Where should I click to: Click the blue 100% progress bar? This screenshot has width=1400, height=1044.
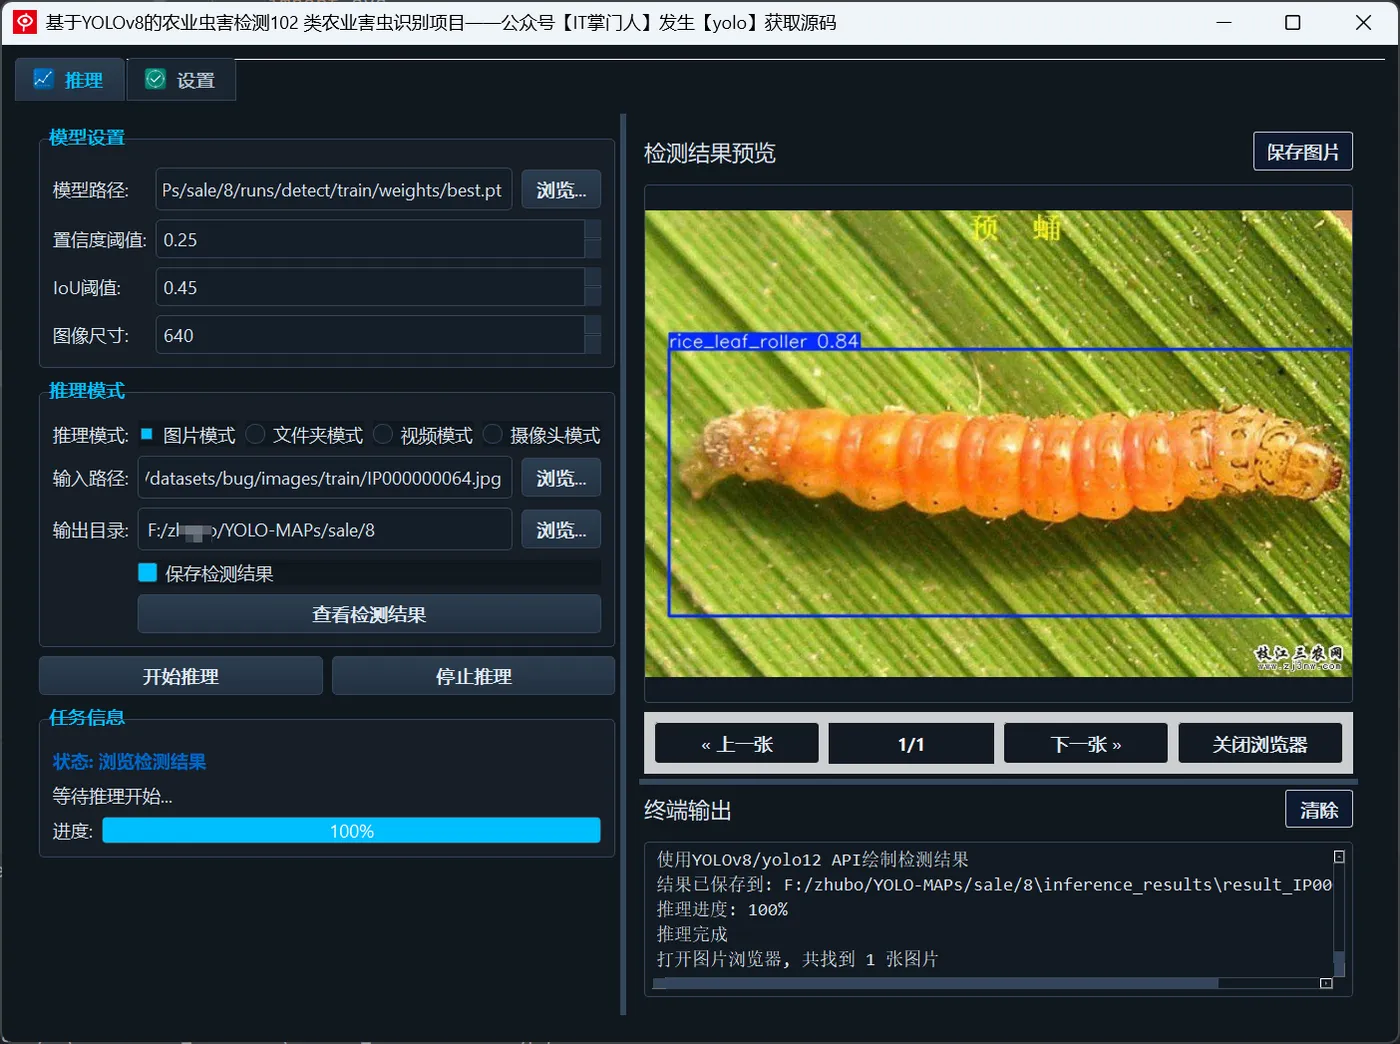[x=351, y=831]
